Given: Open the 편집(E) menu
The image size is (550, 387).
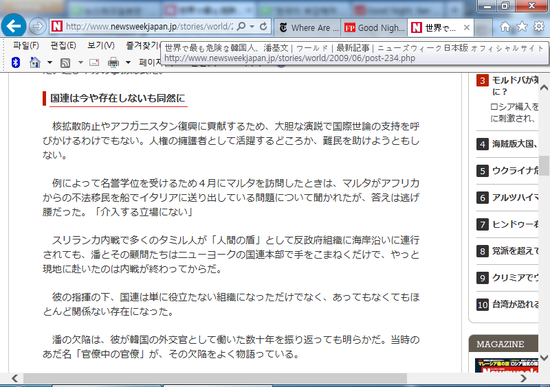Looking at the screenshot, I should 63,45.
